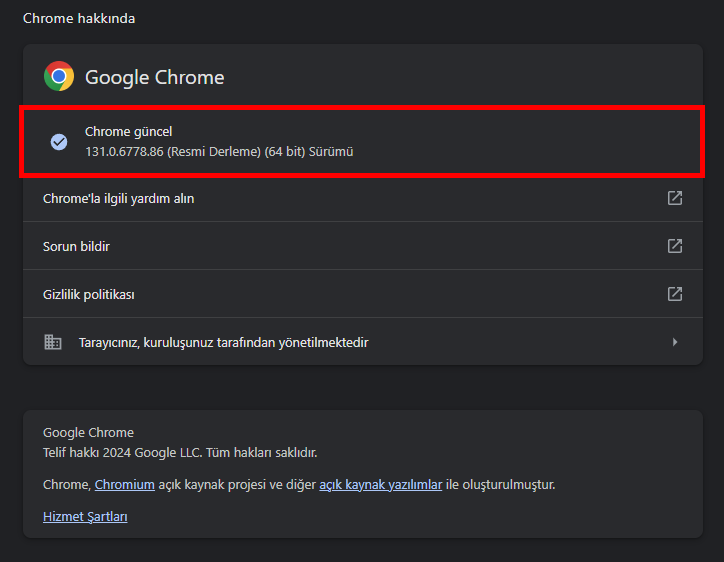Select the Sorun bildir row
The width and height of the screenshot is (724, 562).
[x=76, y=246]
